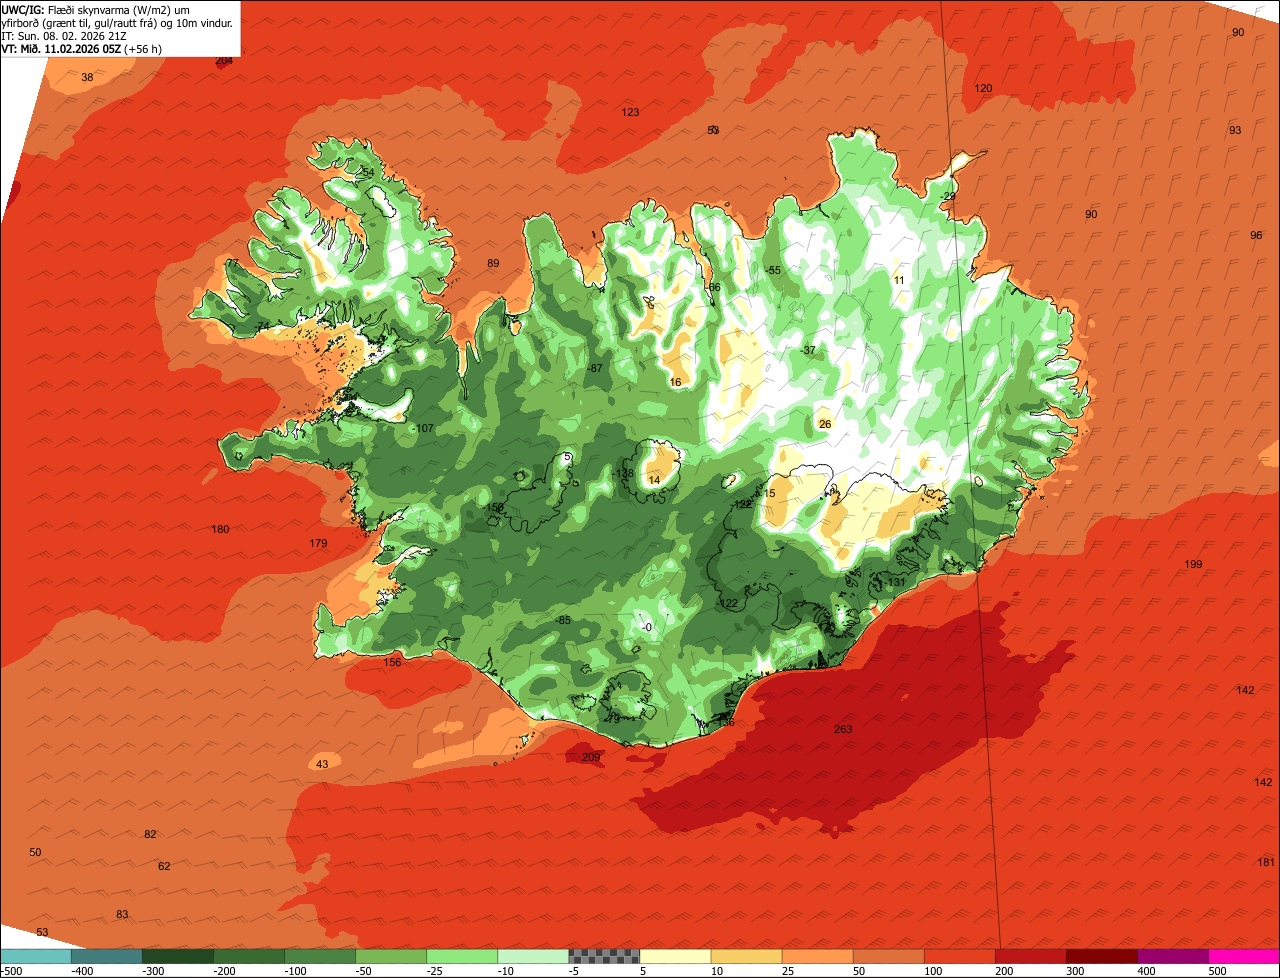Click the '123' value north of Iceland
The image size is (1280, 978).
630,112
